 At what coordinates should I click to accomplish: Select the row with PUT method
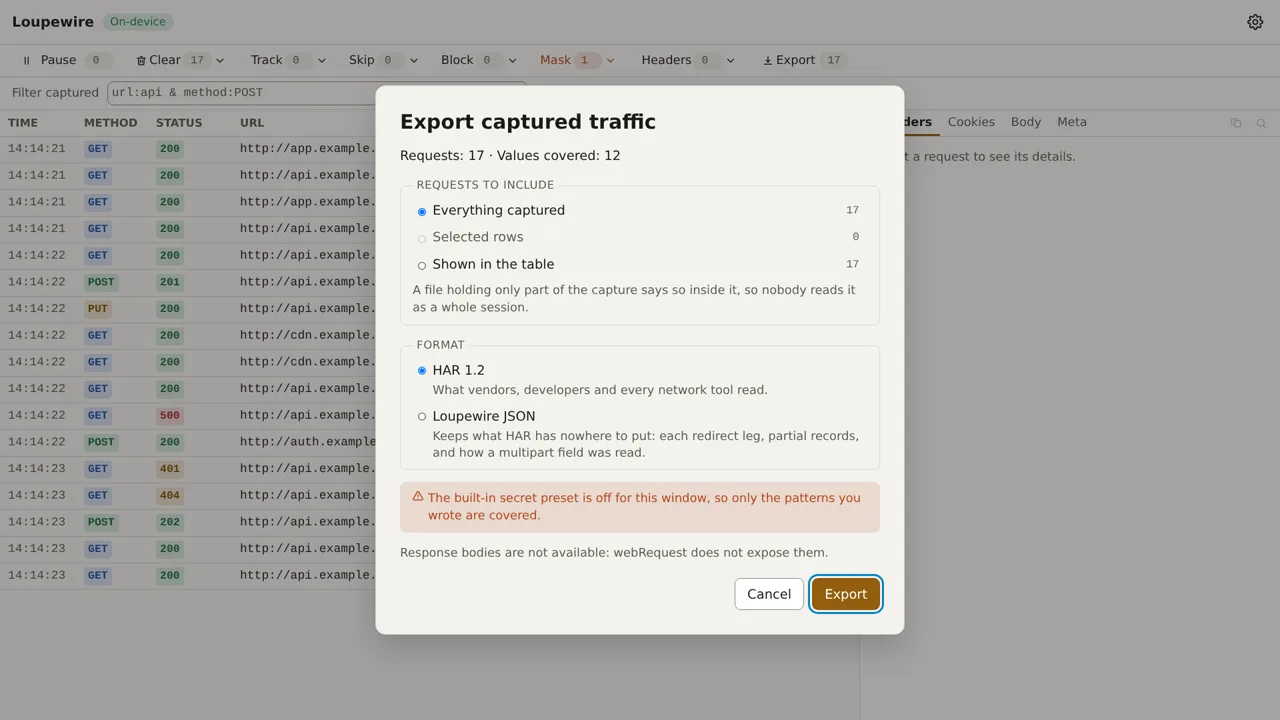[188, 309]
